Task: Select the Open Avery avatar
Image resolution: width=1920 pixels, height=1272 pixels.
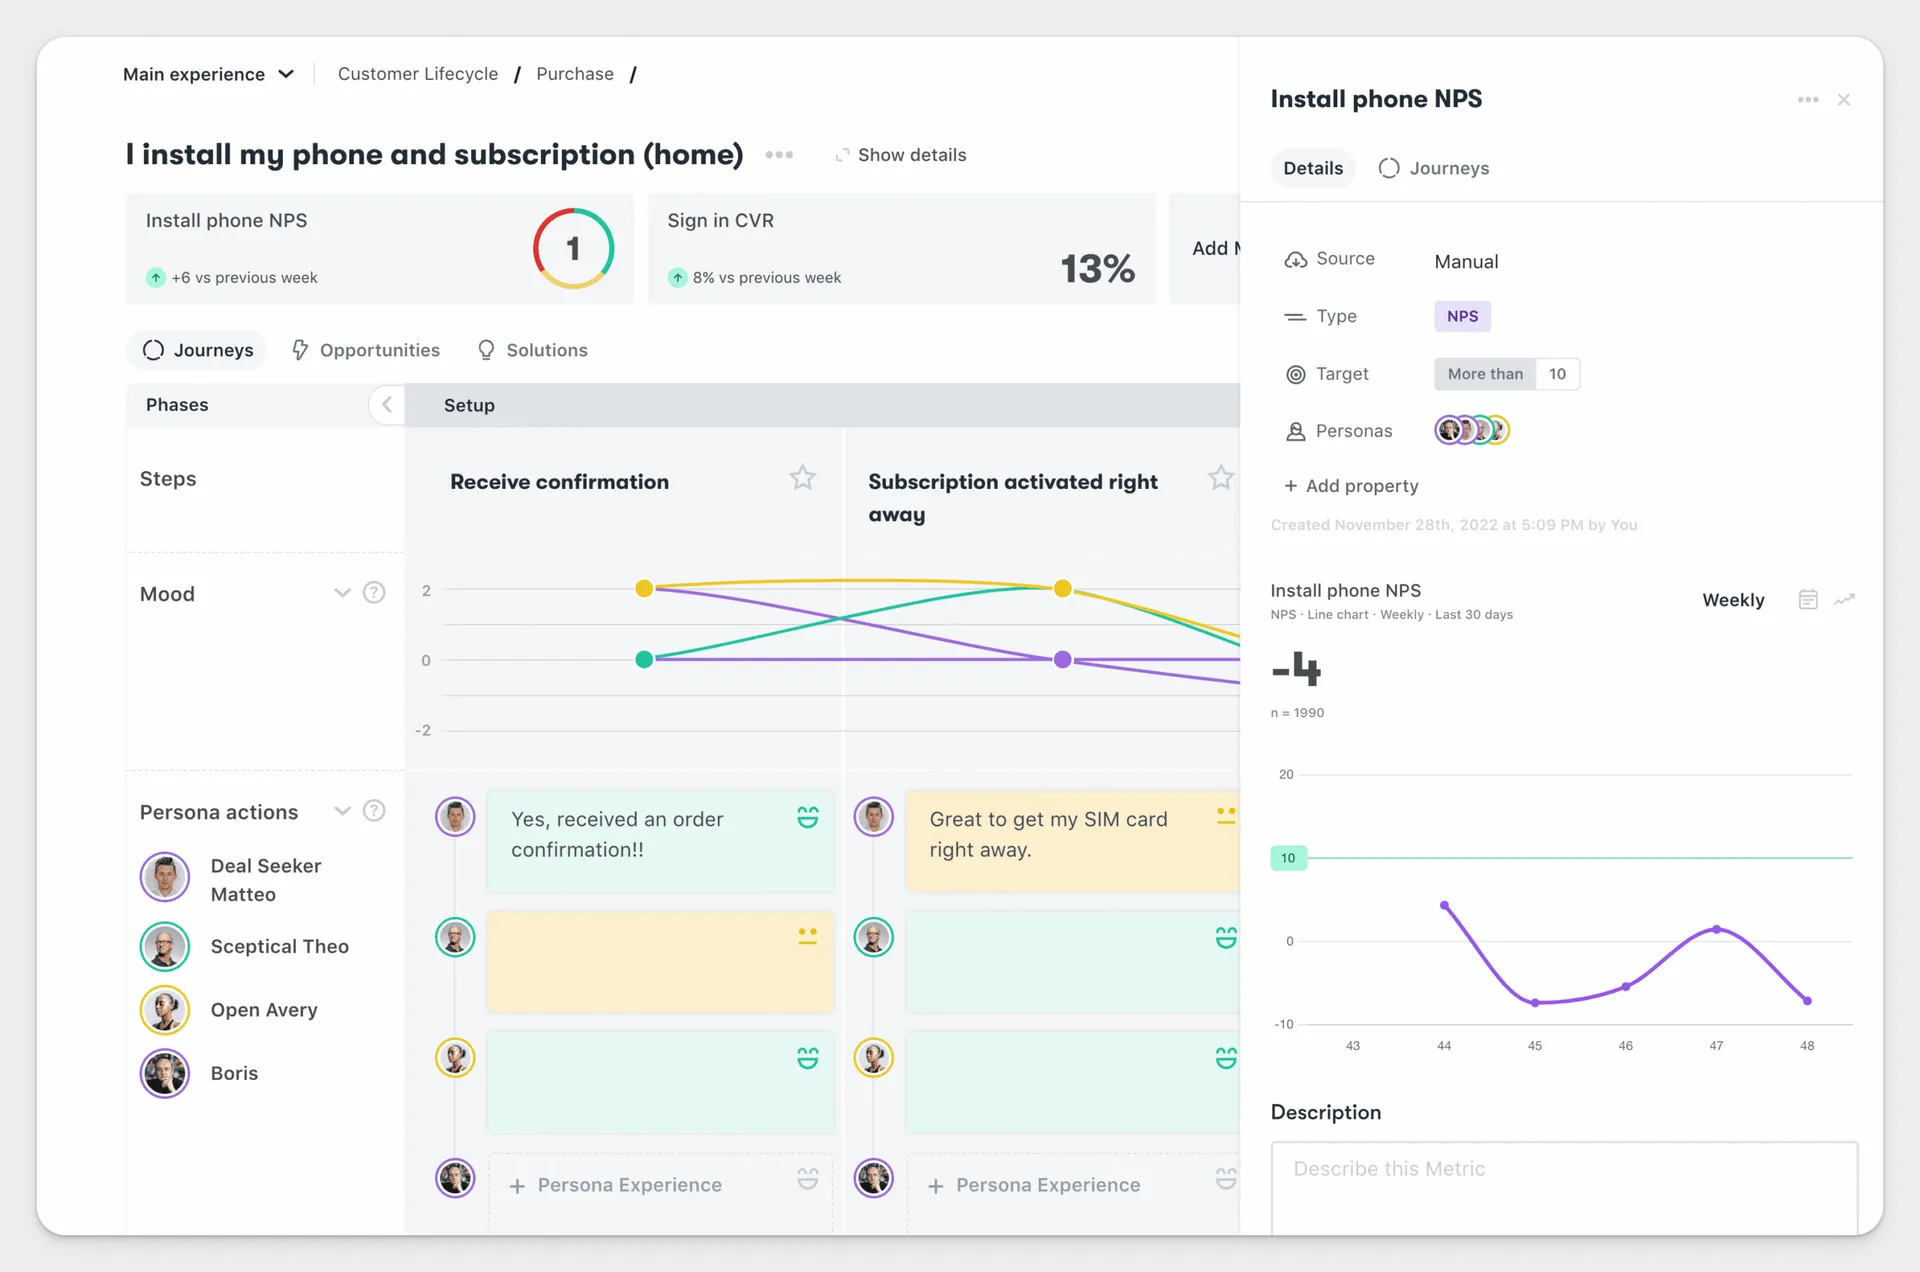Action: (x=165, y=1010)
